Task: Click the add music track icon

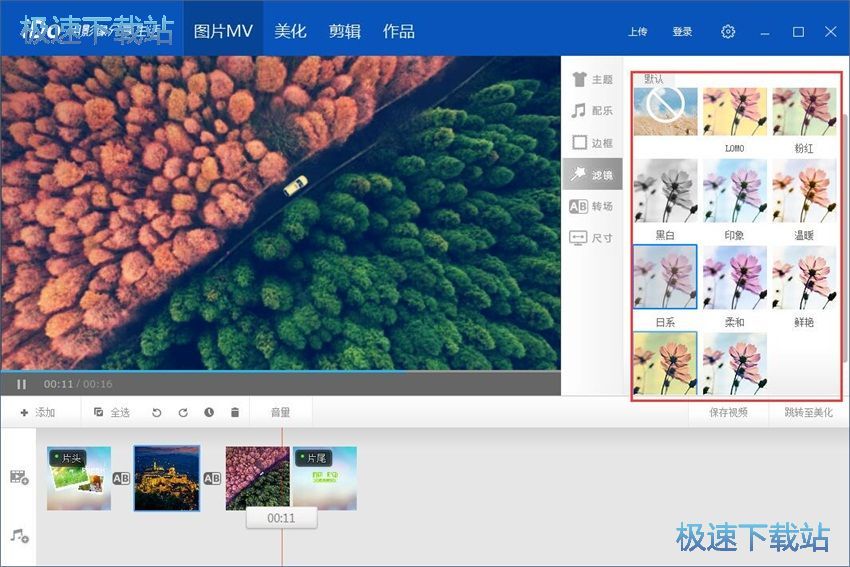Action: point(19,536)
